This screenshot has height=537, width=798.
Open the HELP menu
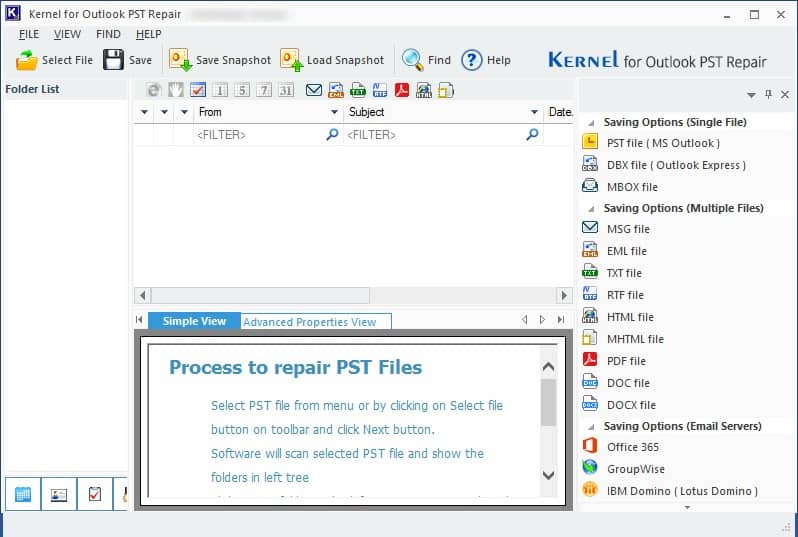coord(149,34)
